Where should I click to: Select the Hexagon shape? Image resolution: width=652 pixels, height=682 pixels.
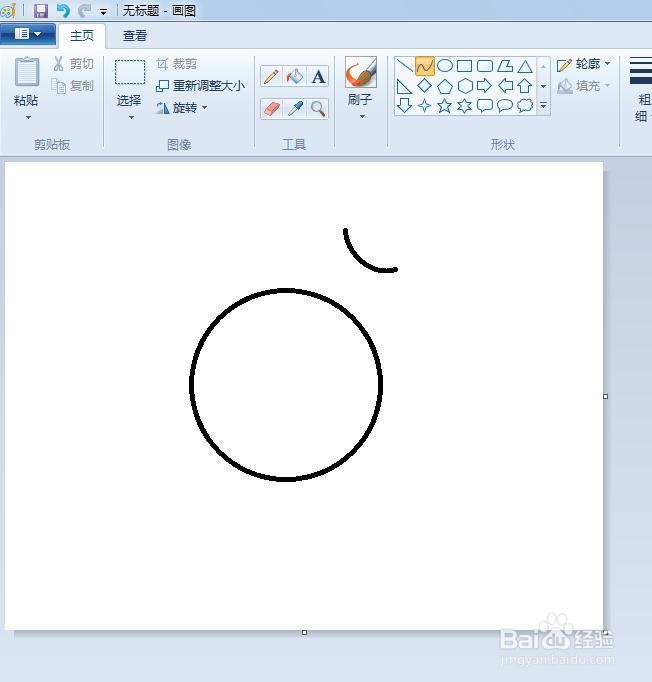pos(465,86)
